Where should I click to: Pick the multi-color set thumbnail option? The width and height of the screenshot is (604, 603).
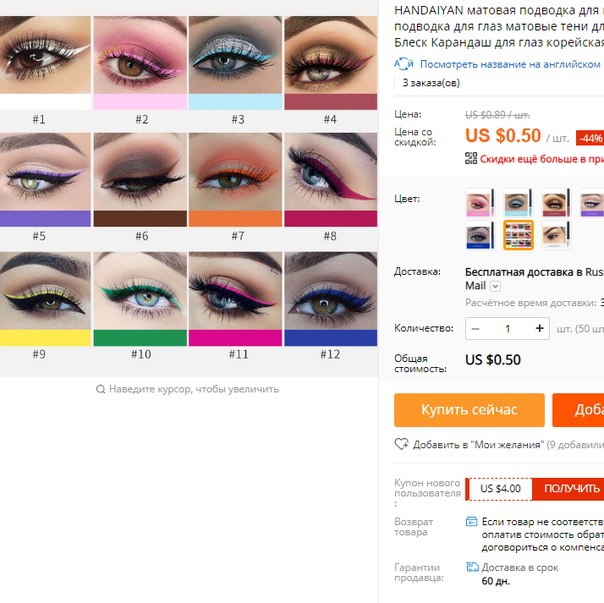click(x=518, y=235)
